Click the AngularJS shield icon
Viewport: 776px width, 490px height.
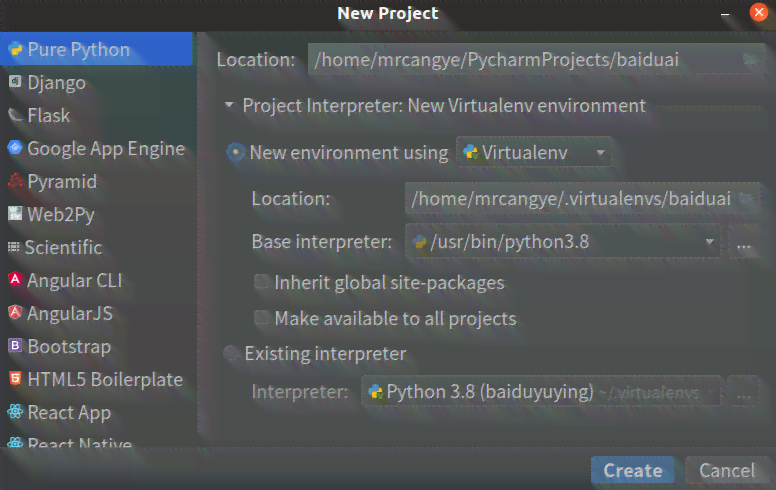coord(15,312)
